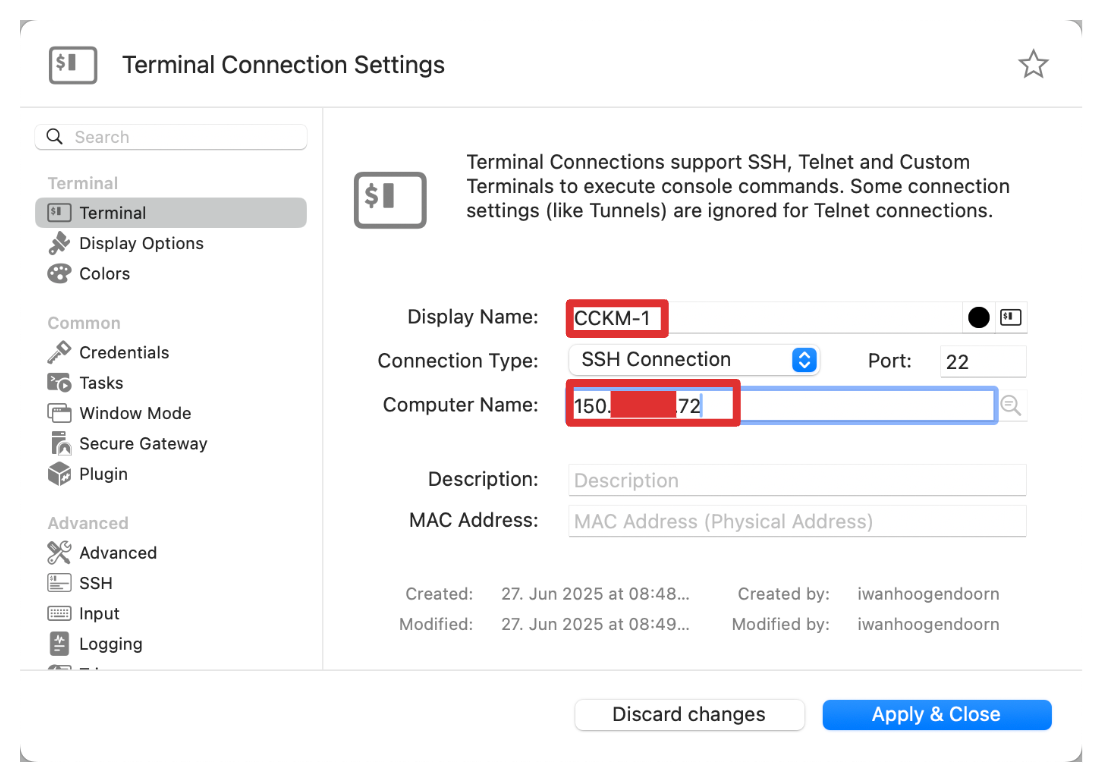Click the black color dot beside Display Name
Image resolution: width=1102 pixels, height=782 pixels.
tap(979, 318)
